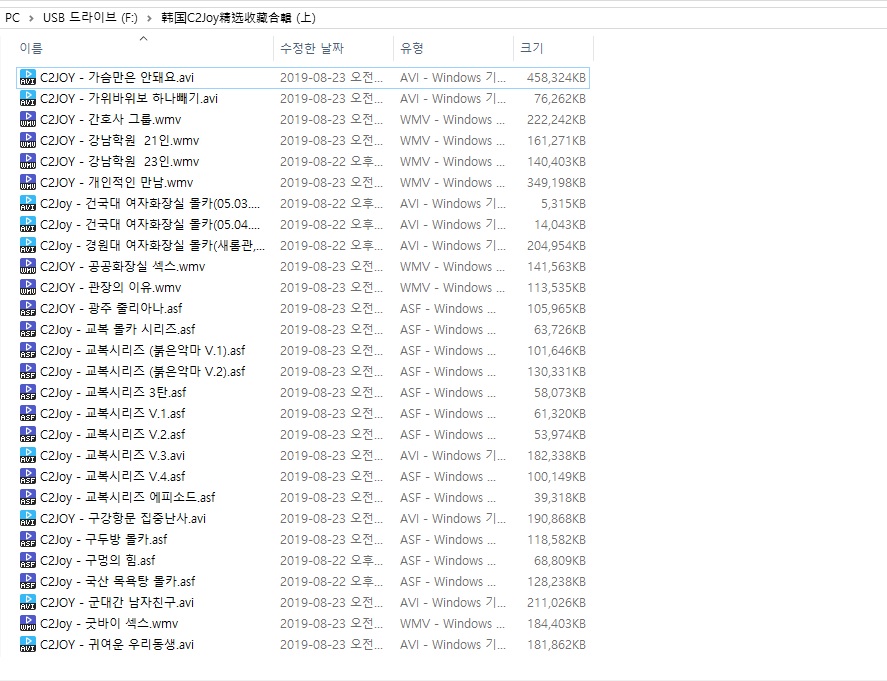Go to PC in the address breadcrumb
This screenshot has width=887, height=681.
coord(12,18)
